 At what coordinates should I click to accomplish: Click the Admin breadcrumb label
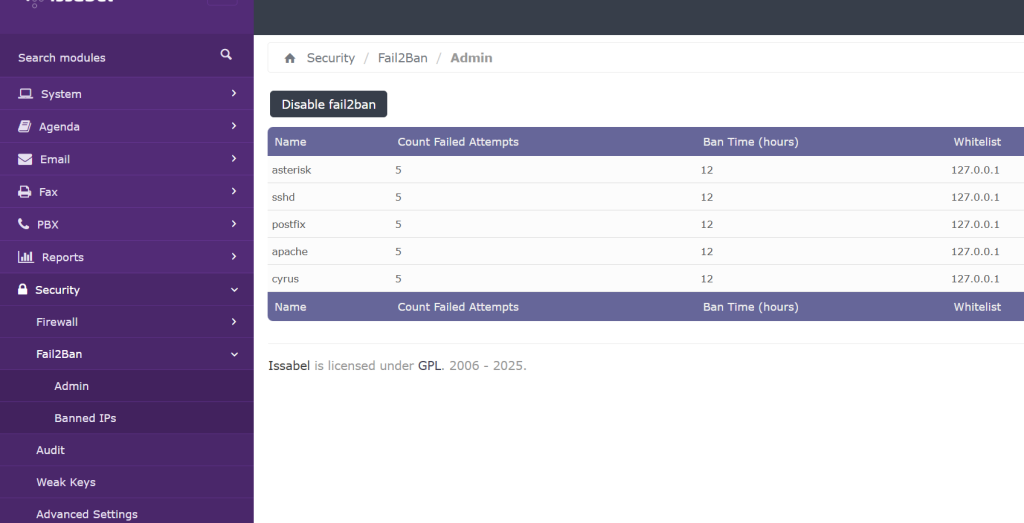(471, 58)
